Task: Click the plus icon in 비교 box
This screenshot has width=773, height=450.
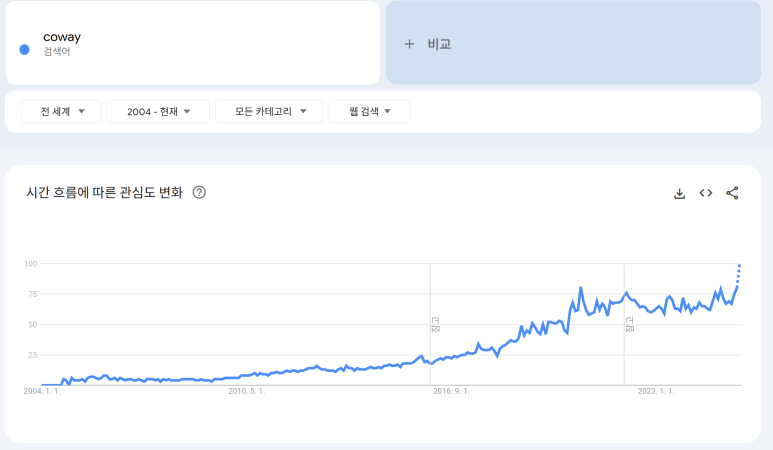Action: tap(409, 44)
